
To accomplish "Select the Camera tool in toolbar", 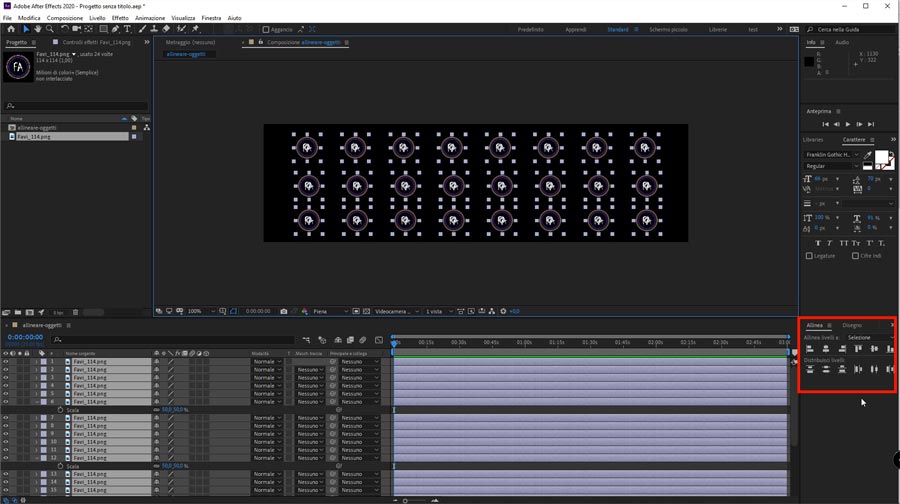I will pyautogui.click(x=76, y=29).
